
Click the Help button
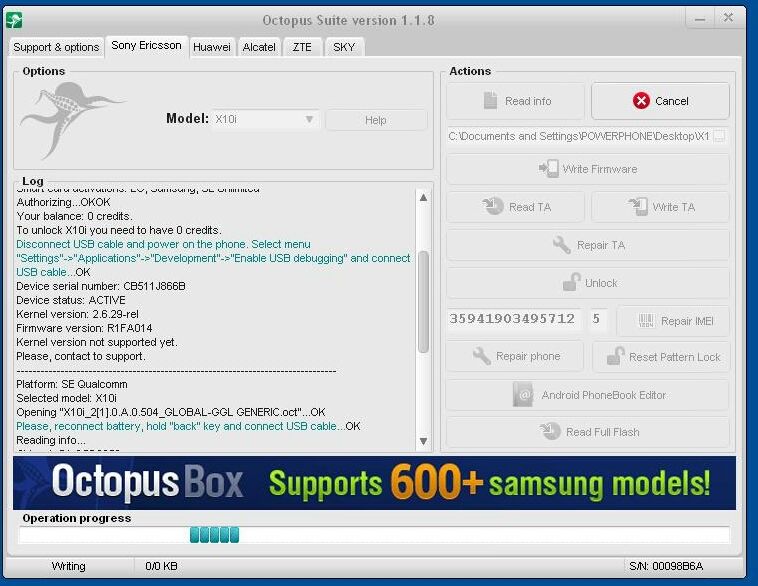376,120
